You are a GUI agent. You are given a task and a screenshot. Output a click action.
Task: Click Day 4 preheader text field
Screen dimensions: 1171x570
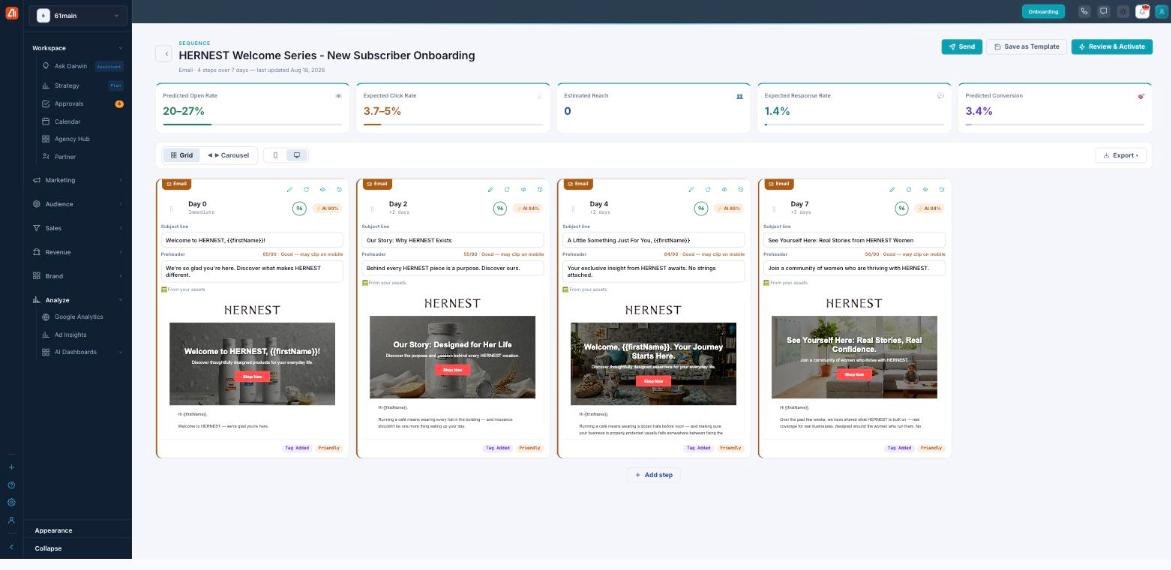coord(653,271)
